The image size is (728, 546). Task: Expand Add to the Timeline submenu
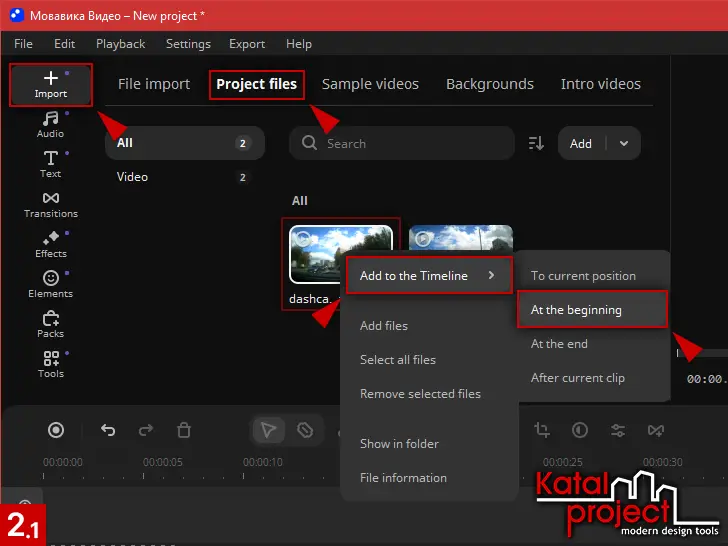(428, 276)
